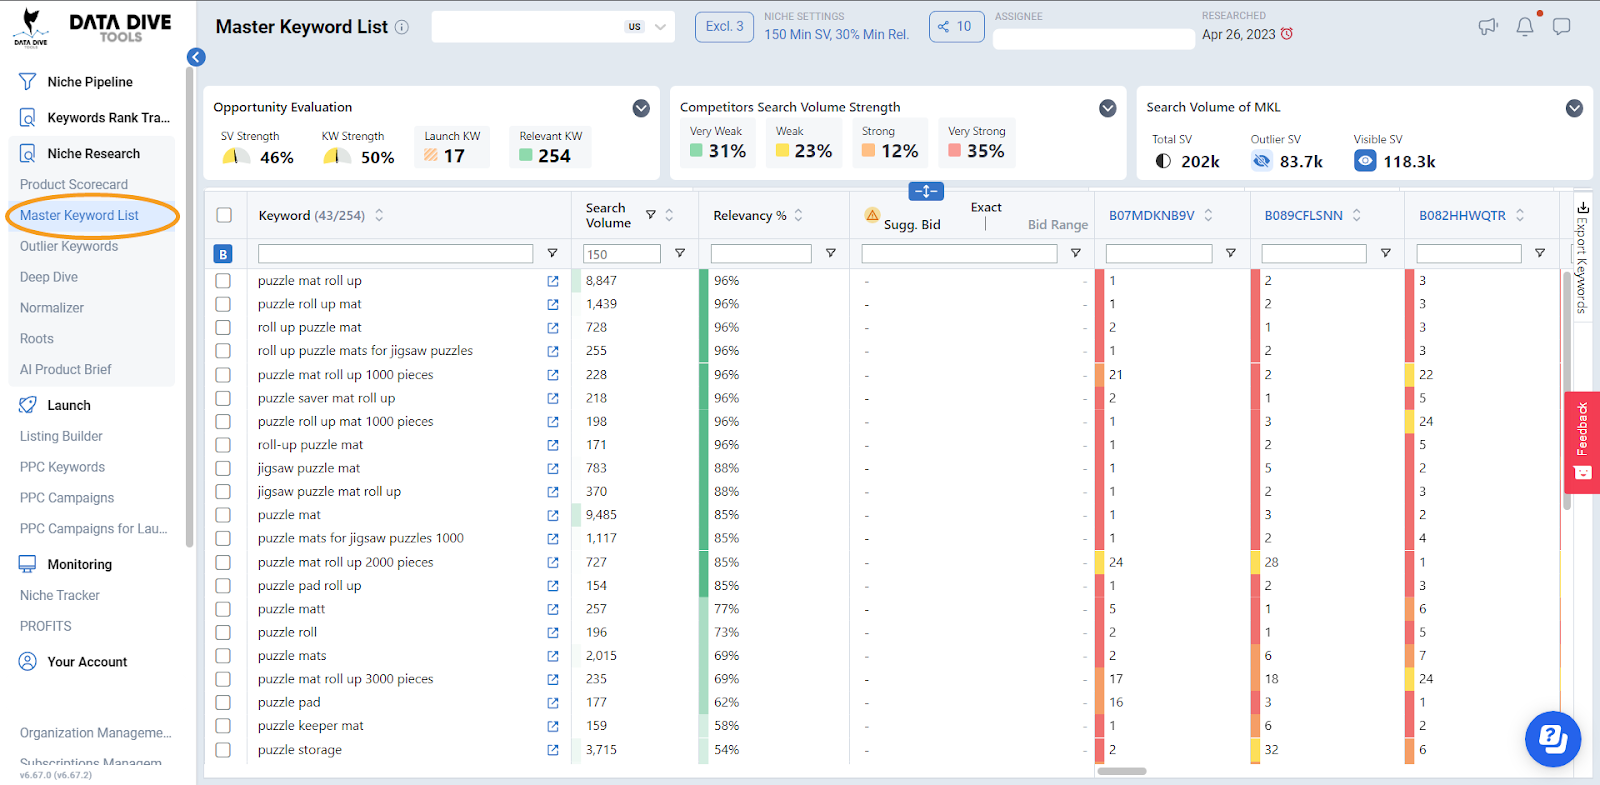Check the box for puzzle storage
1600x785 pixels.
(x=223, y=750)
